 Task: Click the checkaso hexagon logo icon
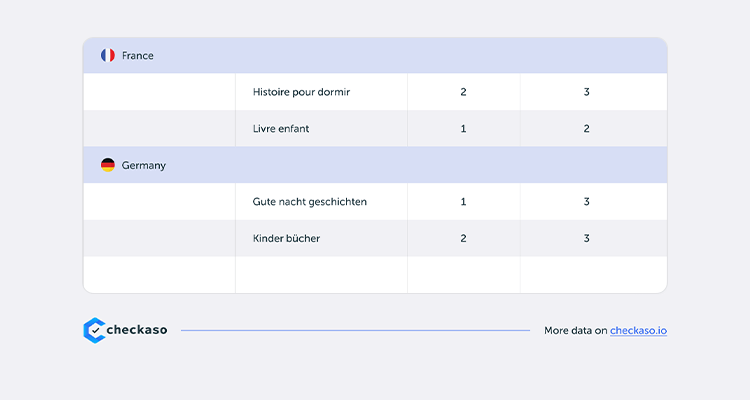pyautogui.click(x=94, y=330)
